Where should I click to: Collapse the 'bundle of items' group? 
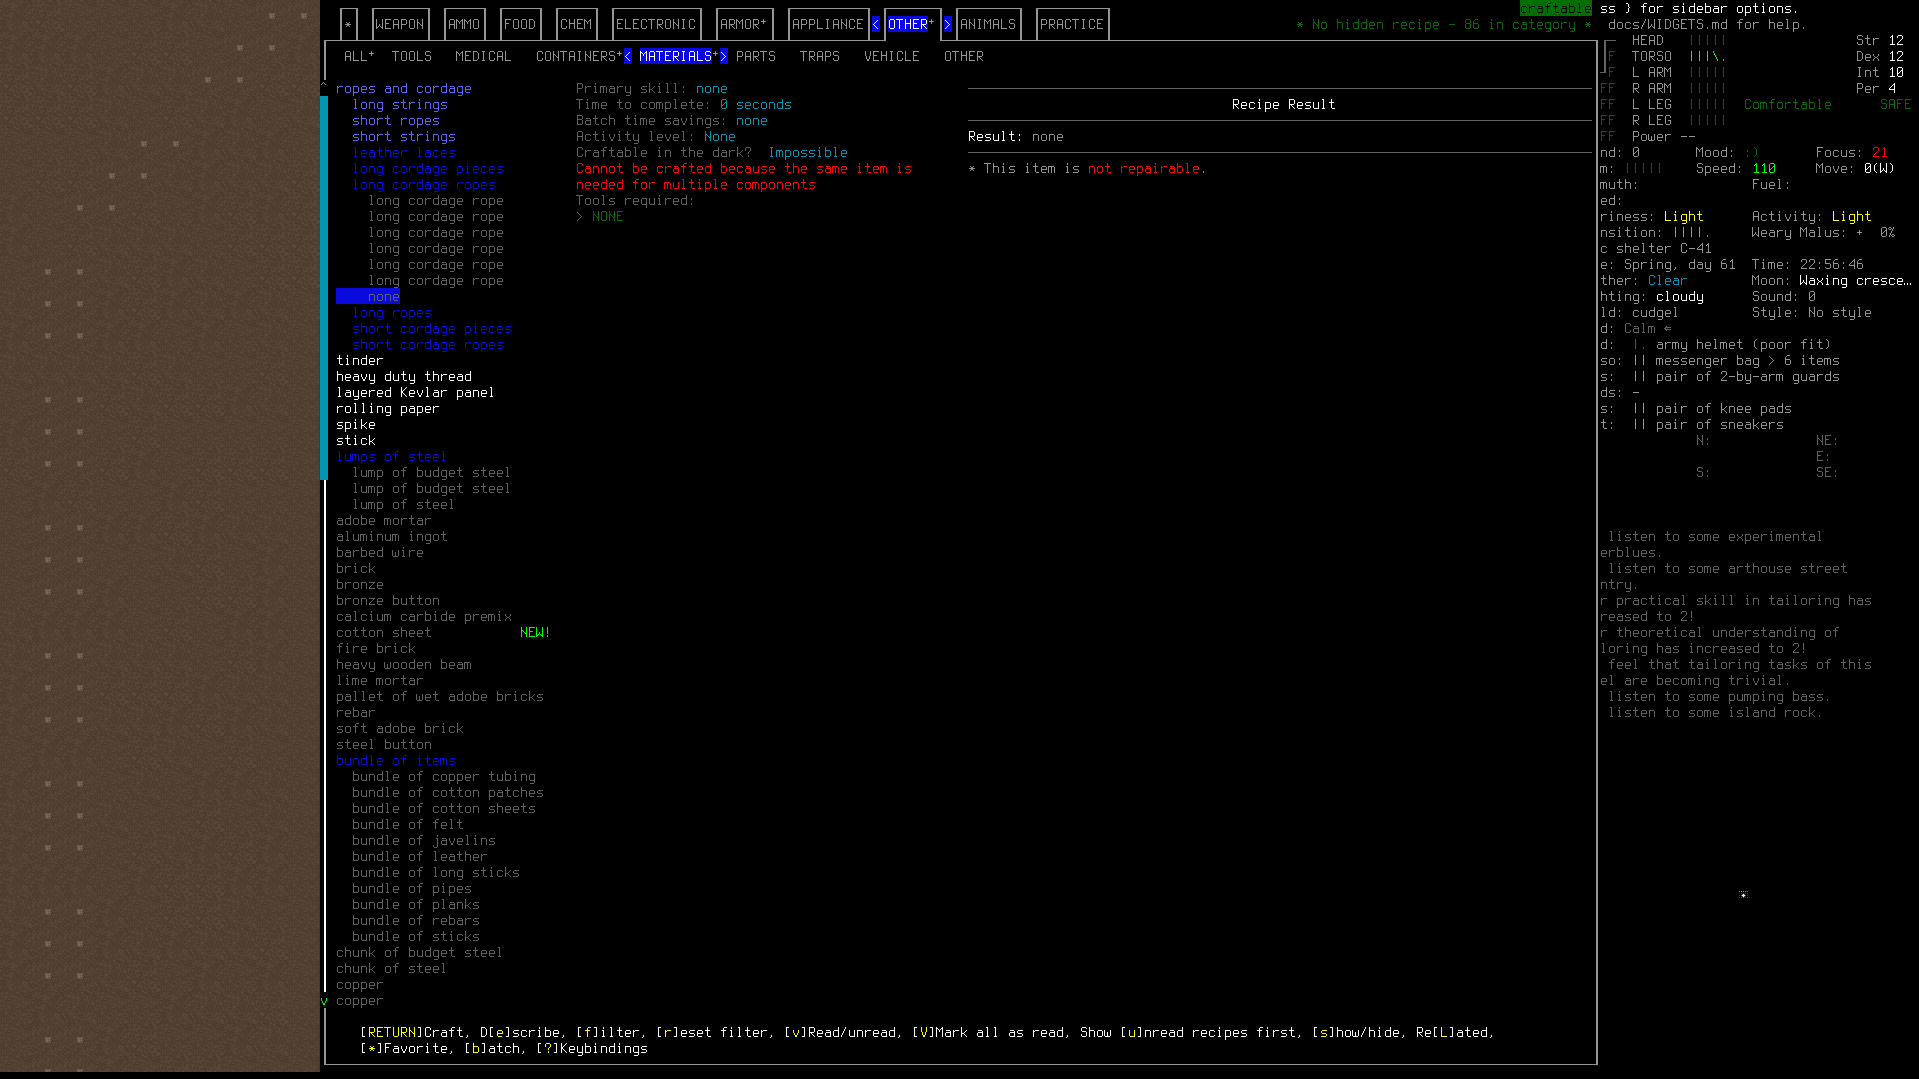coord(396,760)
